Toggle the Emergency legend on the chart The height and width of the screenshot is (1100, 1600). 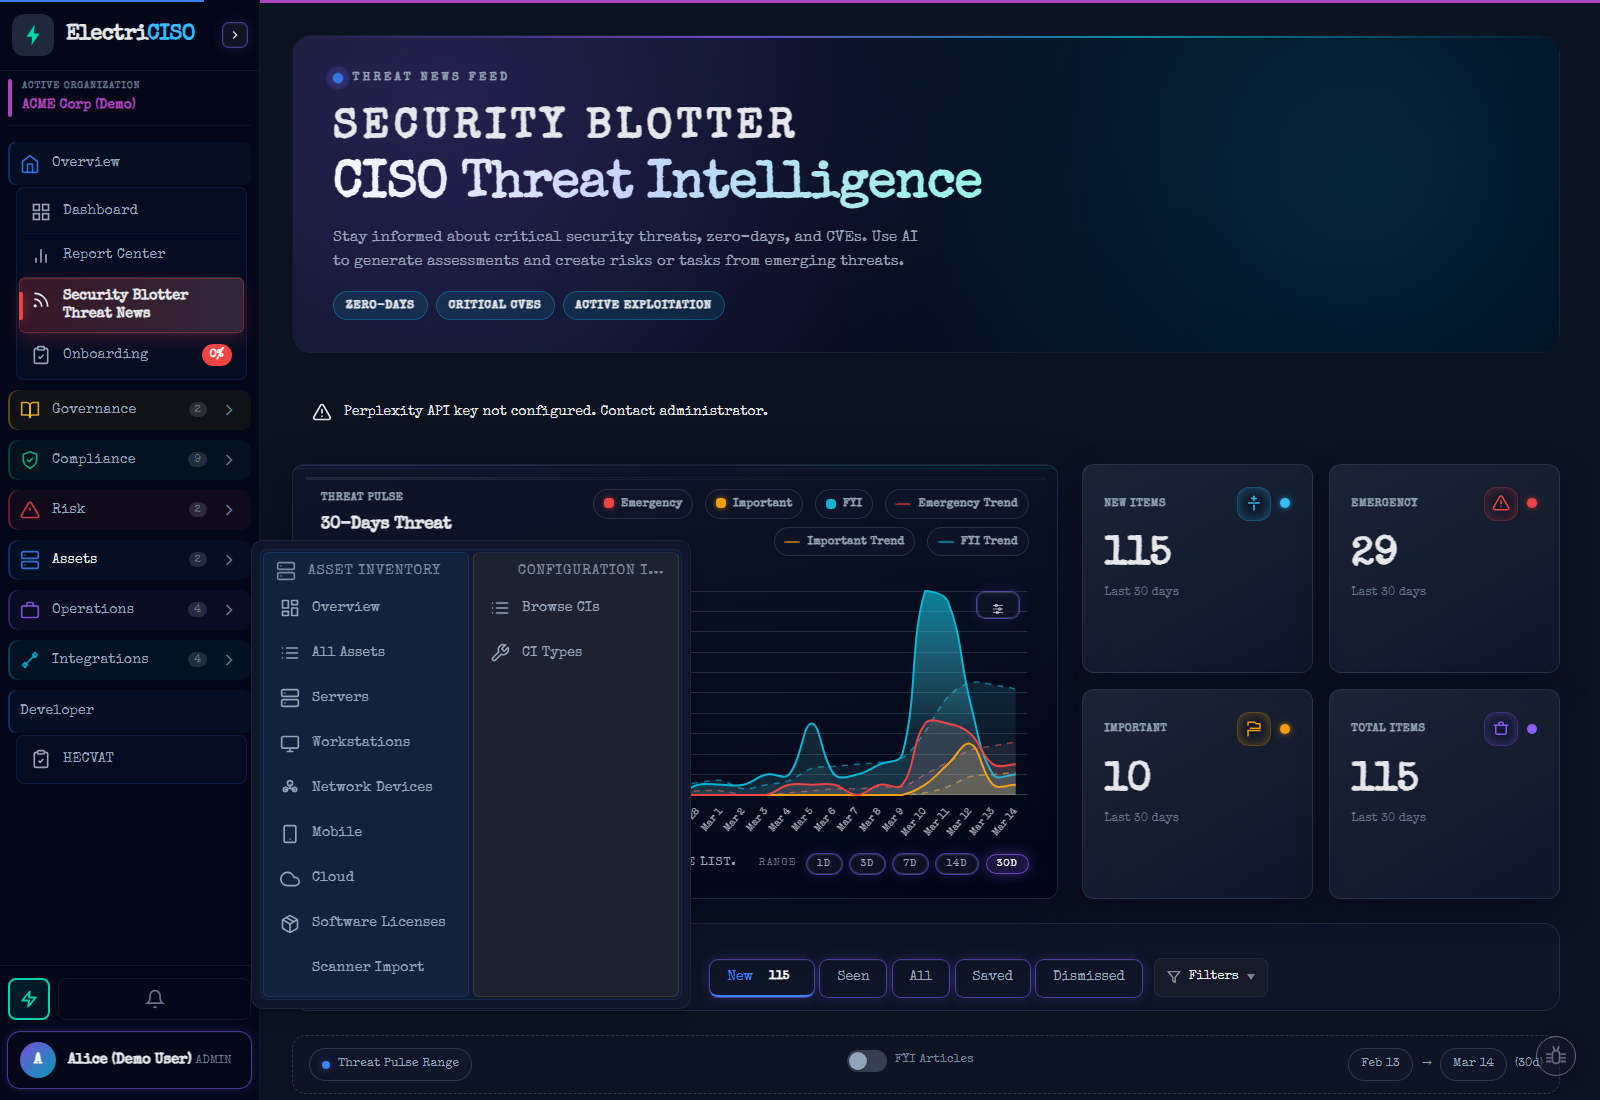pyautogui.click(x=642, y=503)
